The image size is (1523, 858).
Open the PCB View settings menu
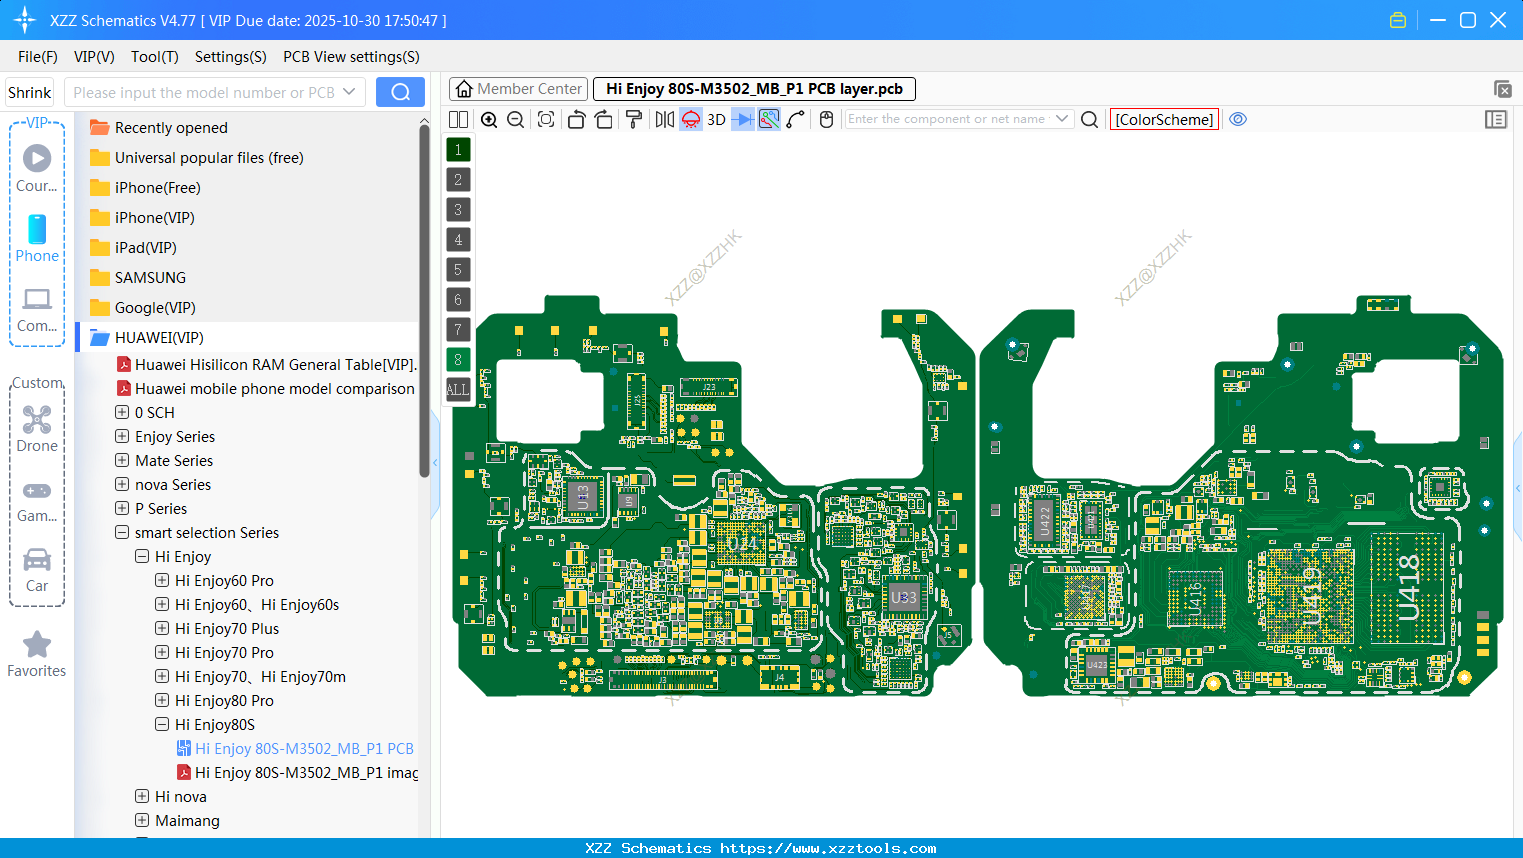351,57
